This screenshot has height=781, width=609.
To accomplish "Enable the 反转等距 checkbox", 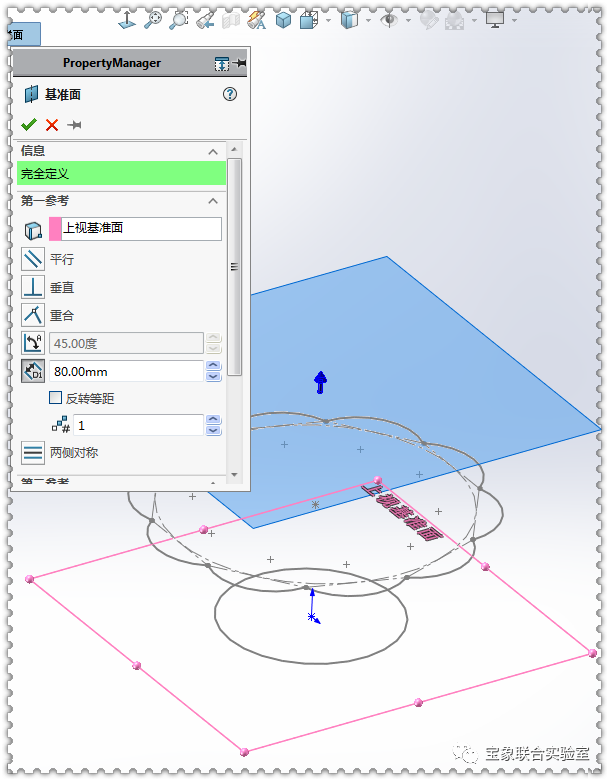I will click(x=56, y=398).
